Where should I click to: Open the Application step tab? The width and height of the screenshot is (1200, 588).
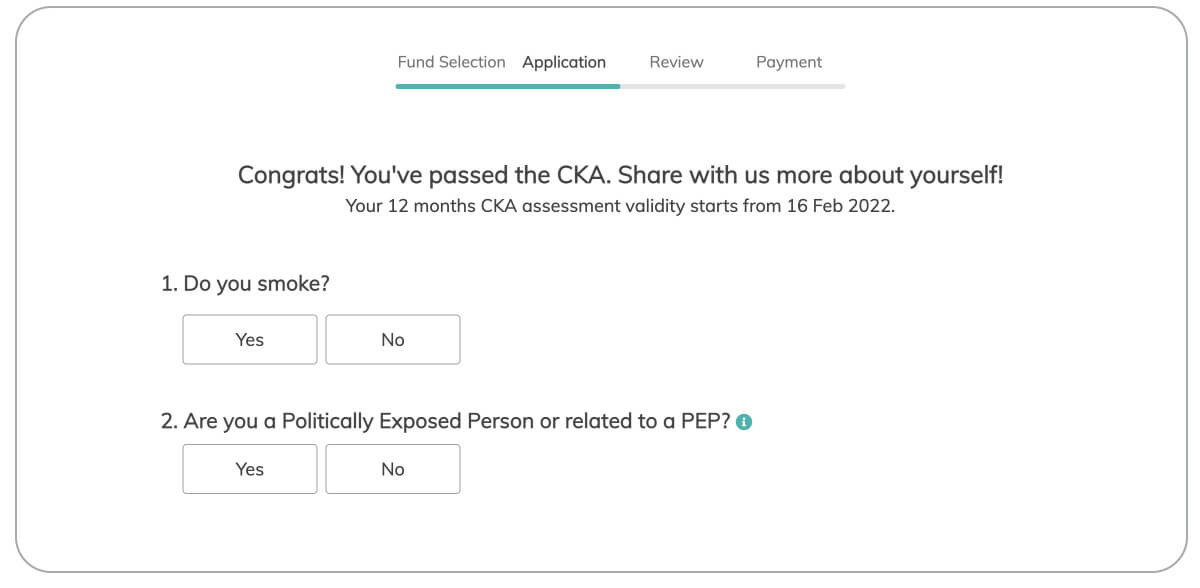564,62
